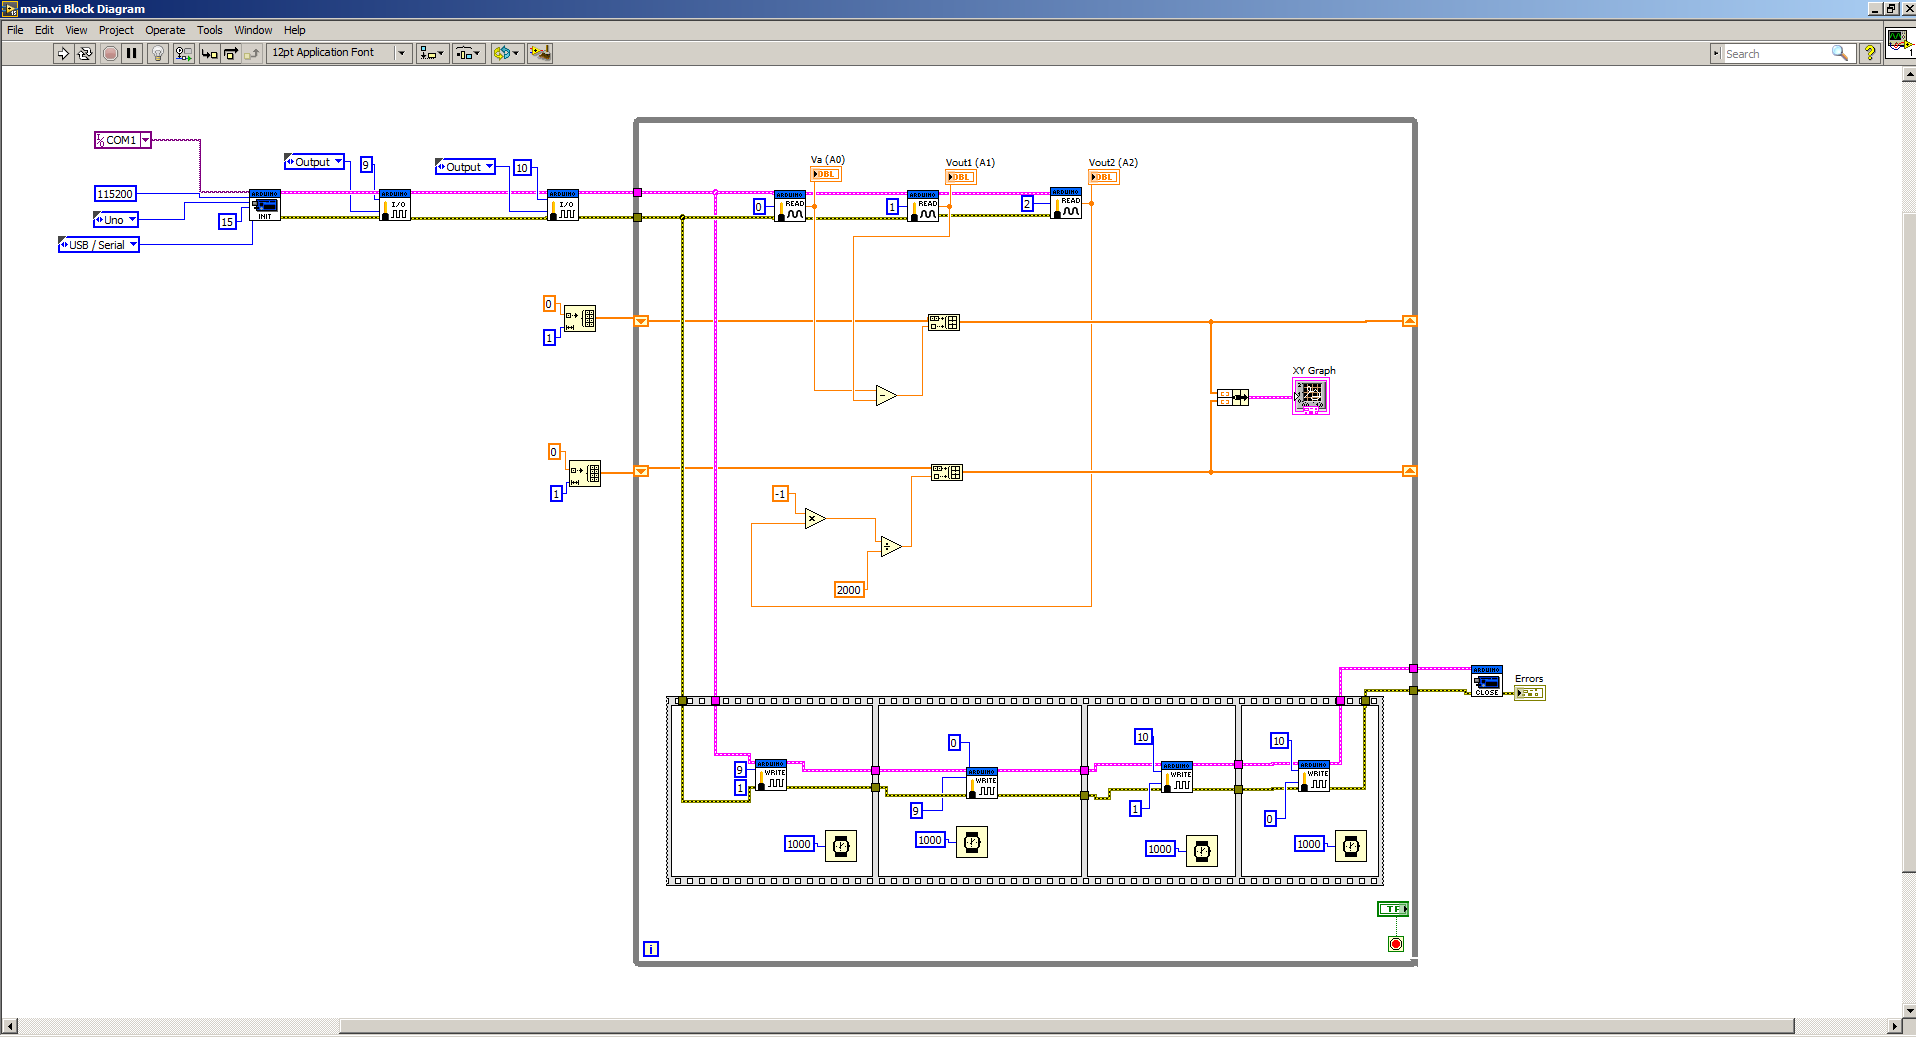Click the Abort Execution button
Screen dimensions: 1916x1038
(x=110, y=53)
